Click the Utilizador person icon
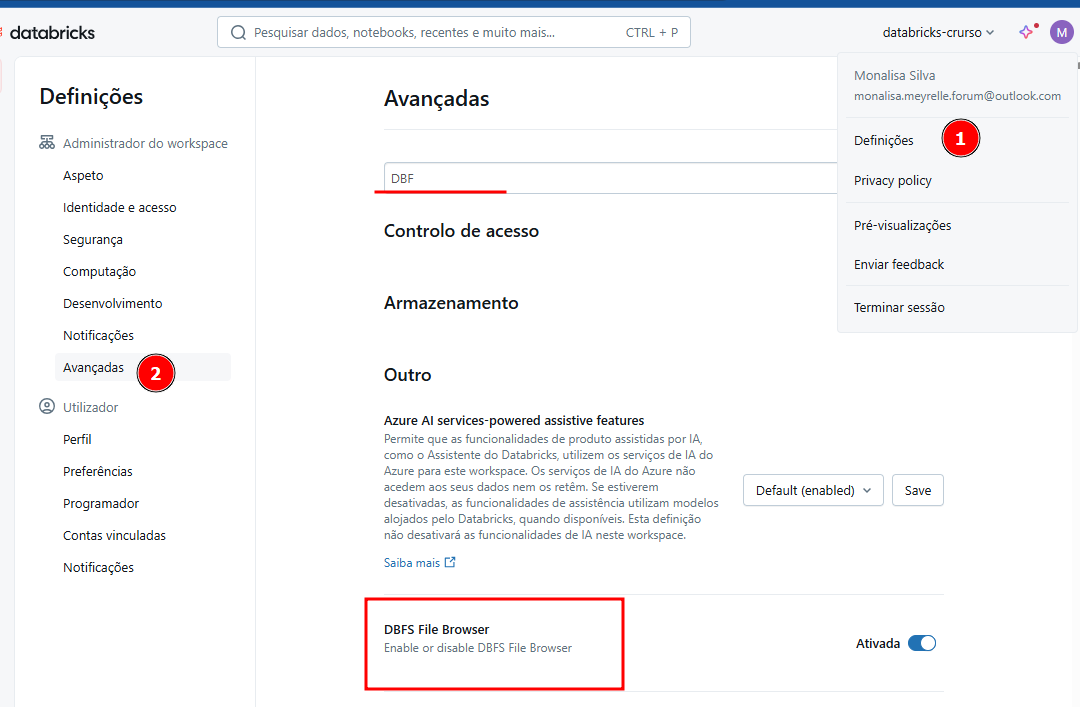The width and height of the screenshot is (1080, 707). [47, 407]
